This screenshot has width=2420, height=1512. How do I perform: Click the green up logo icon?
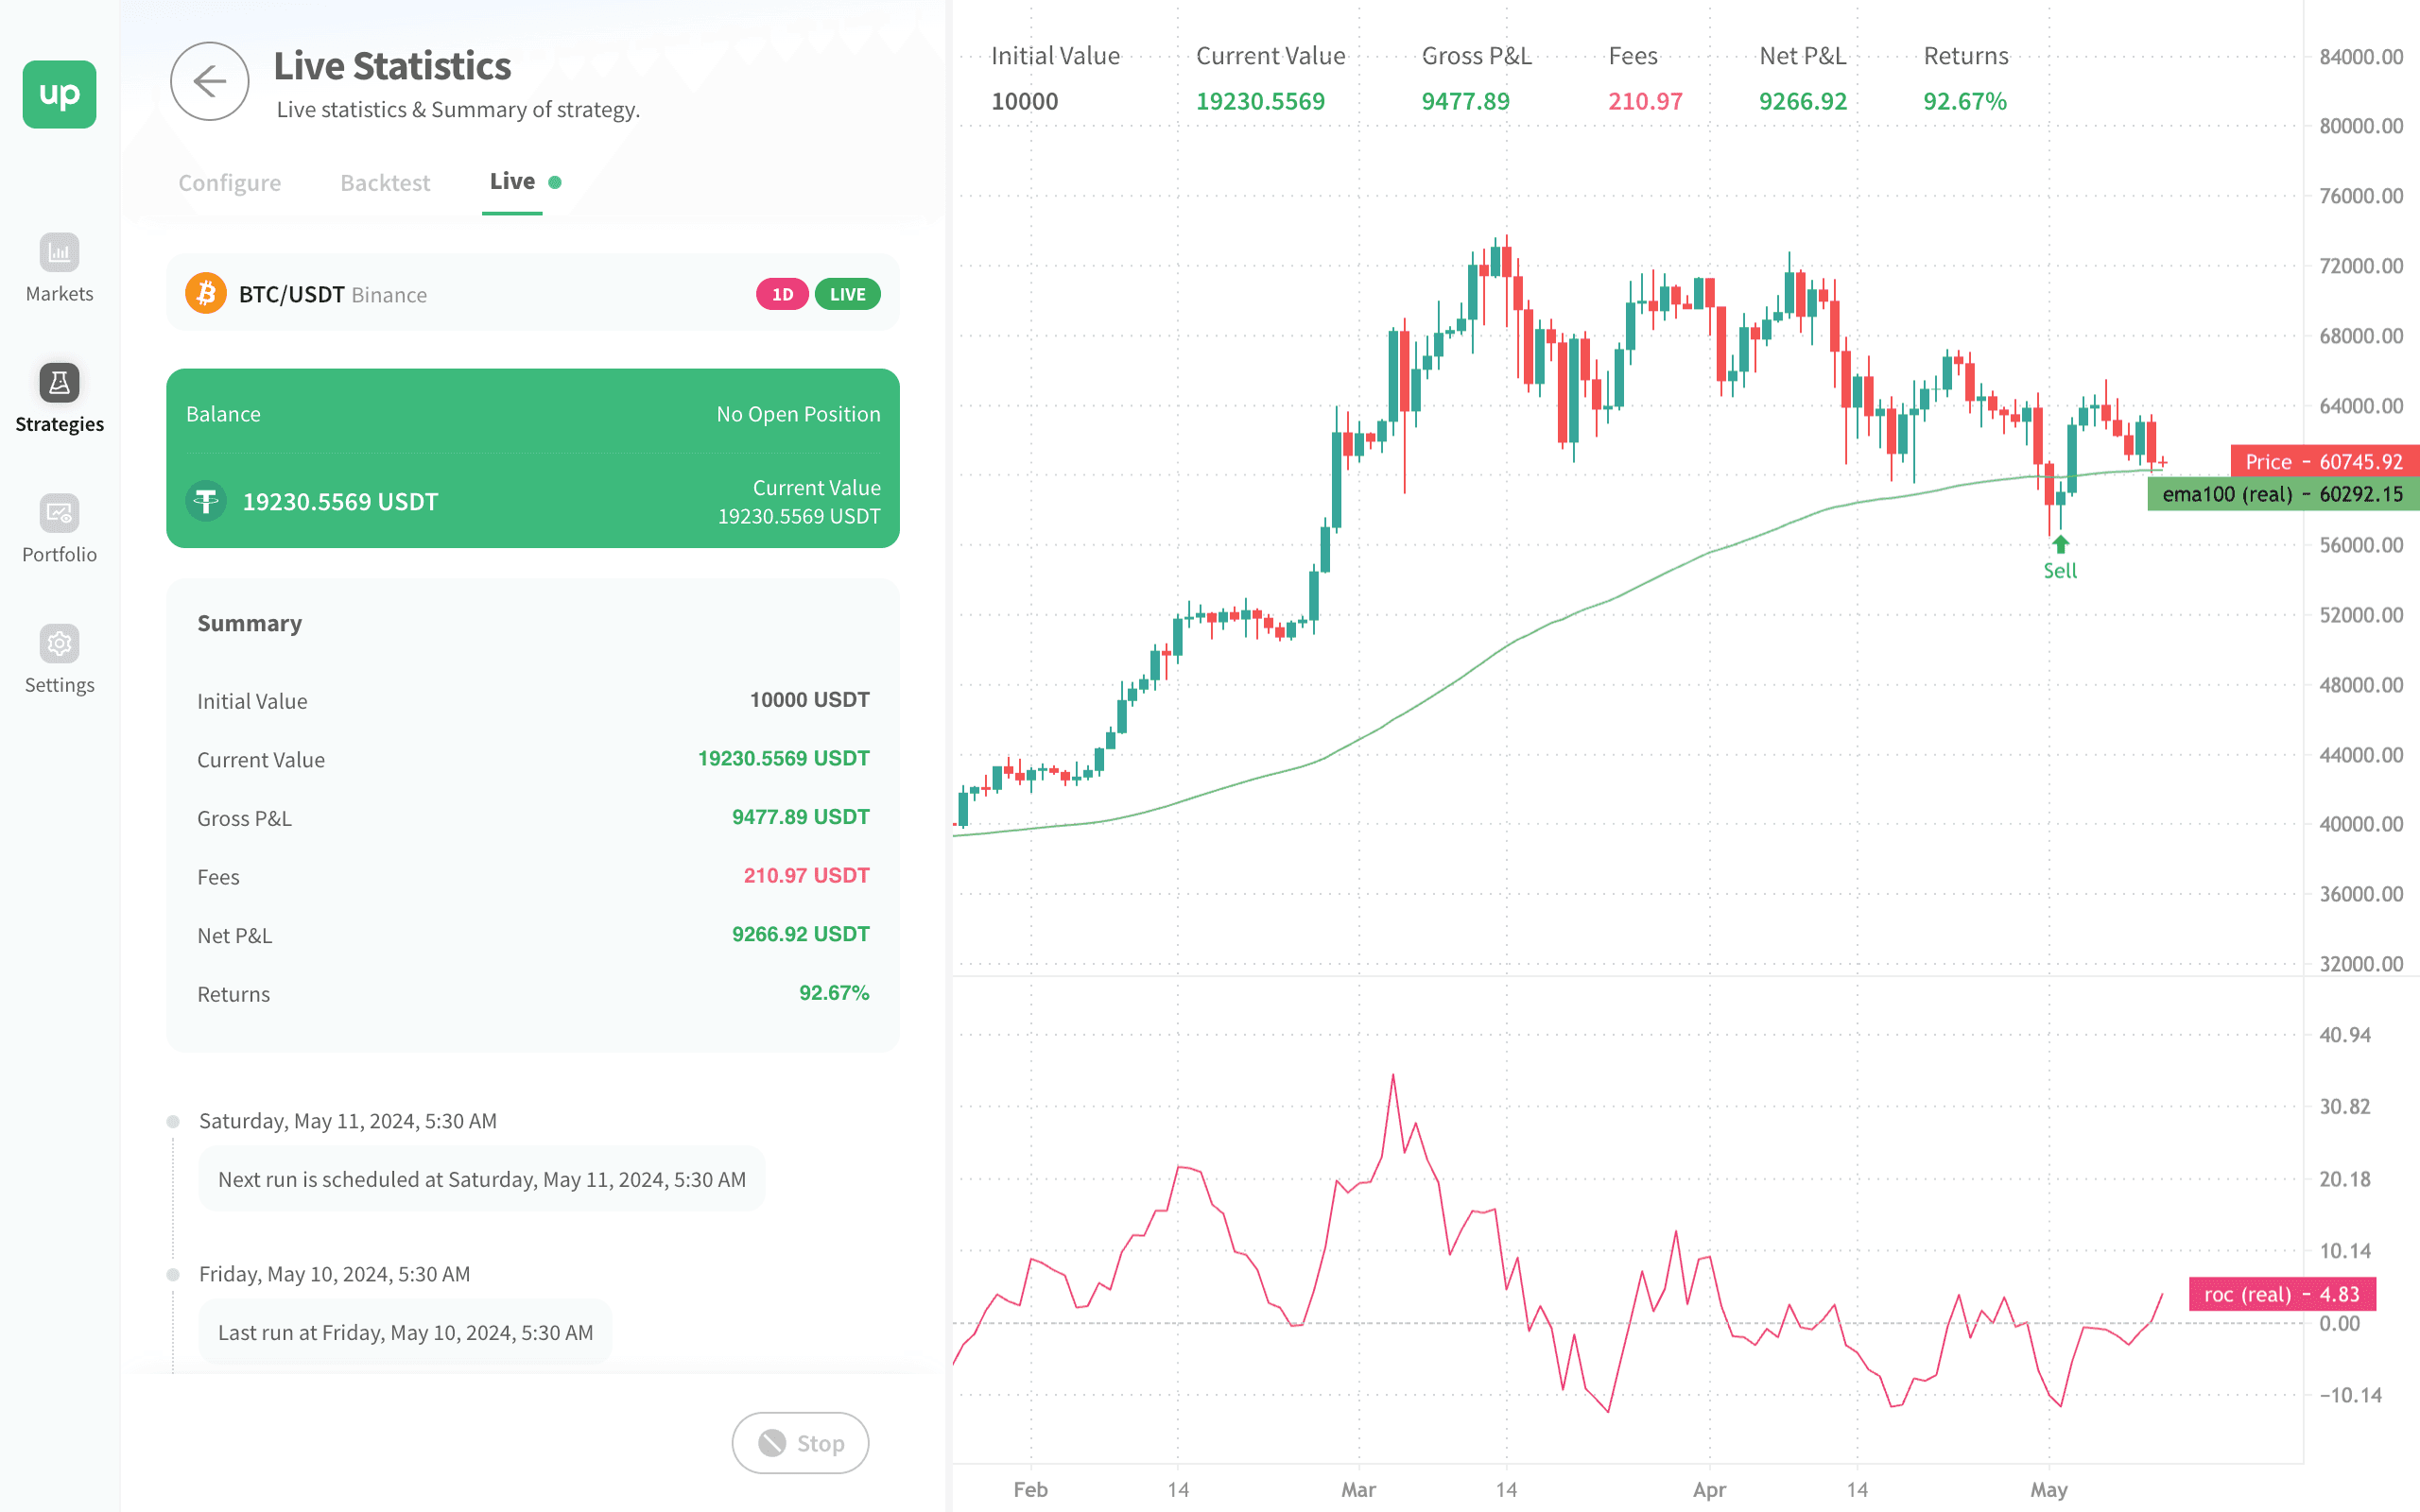[x=60, y=94]
